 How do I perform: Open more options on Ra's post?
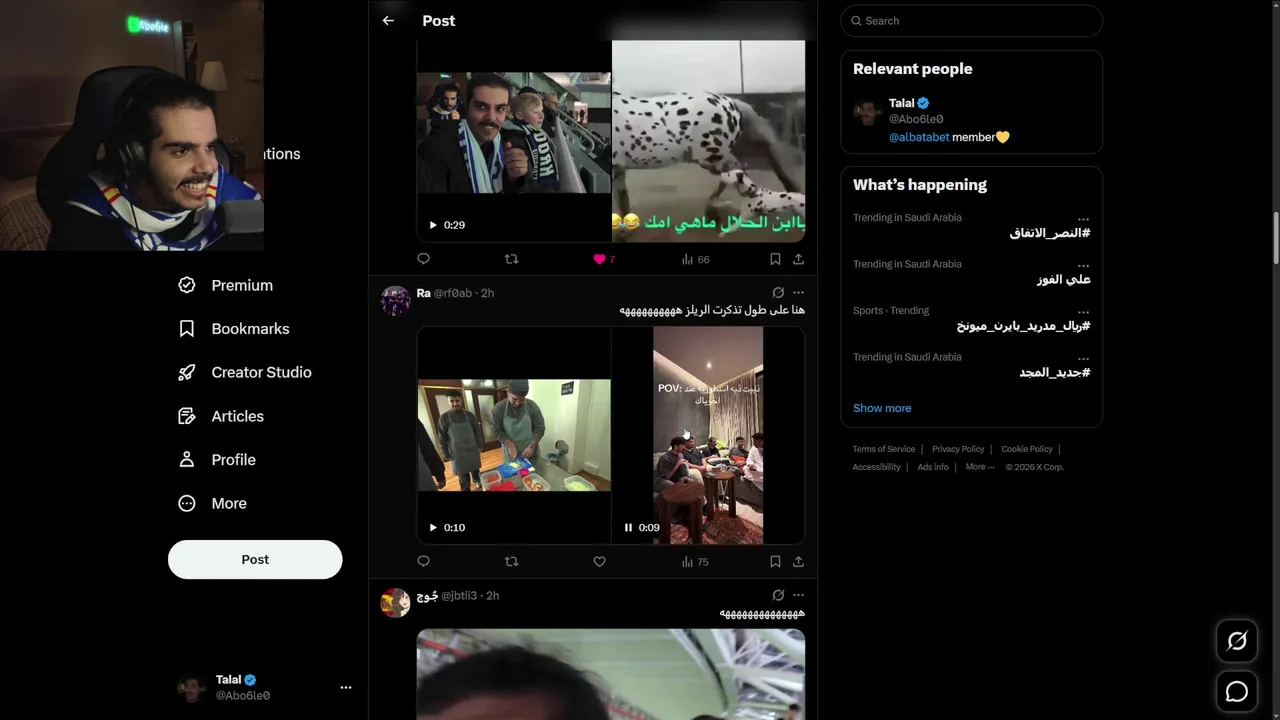pyautogui.click(x=798, y=293)
